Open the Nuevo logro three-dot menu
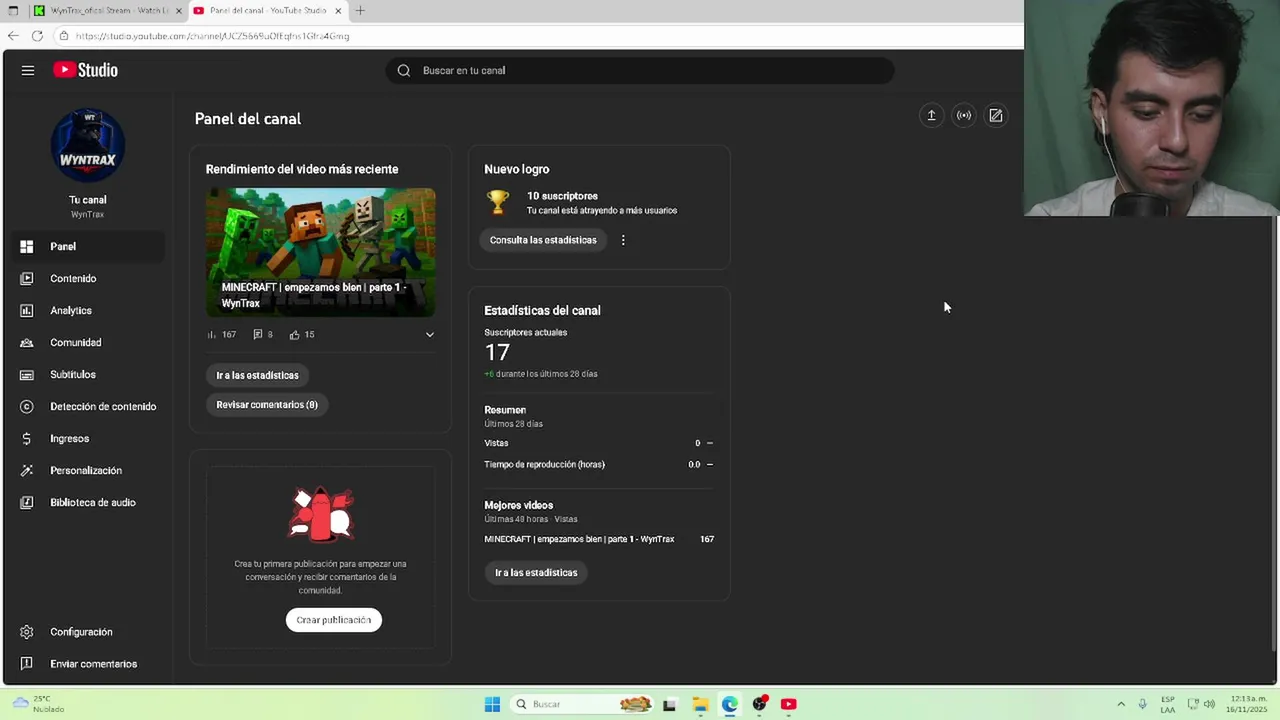Screen dimensions: 1280x720 pyautogui.click(x=623, y=240)
